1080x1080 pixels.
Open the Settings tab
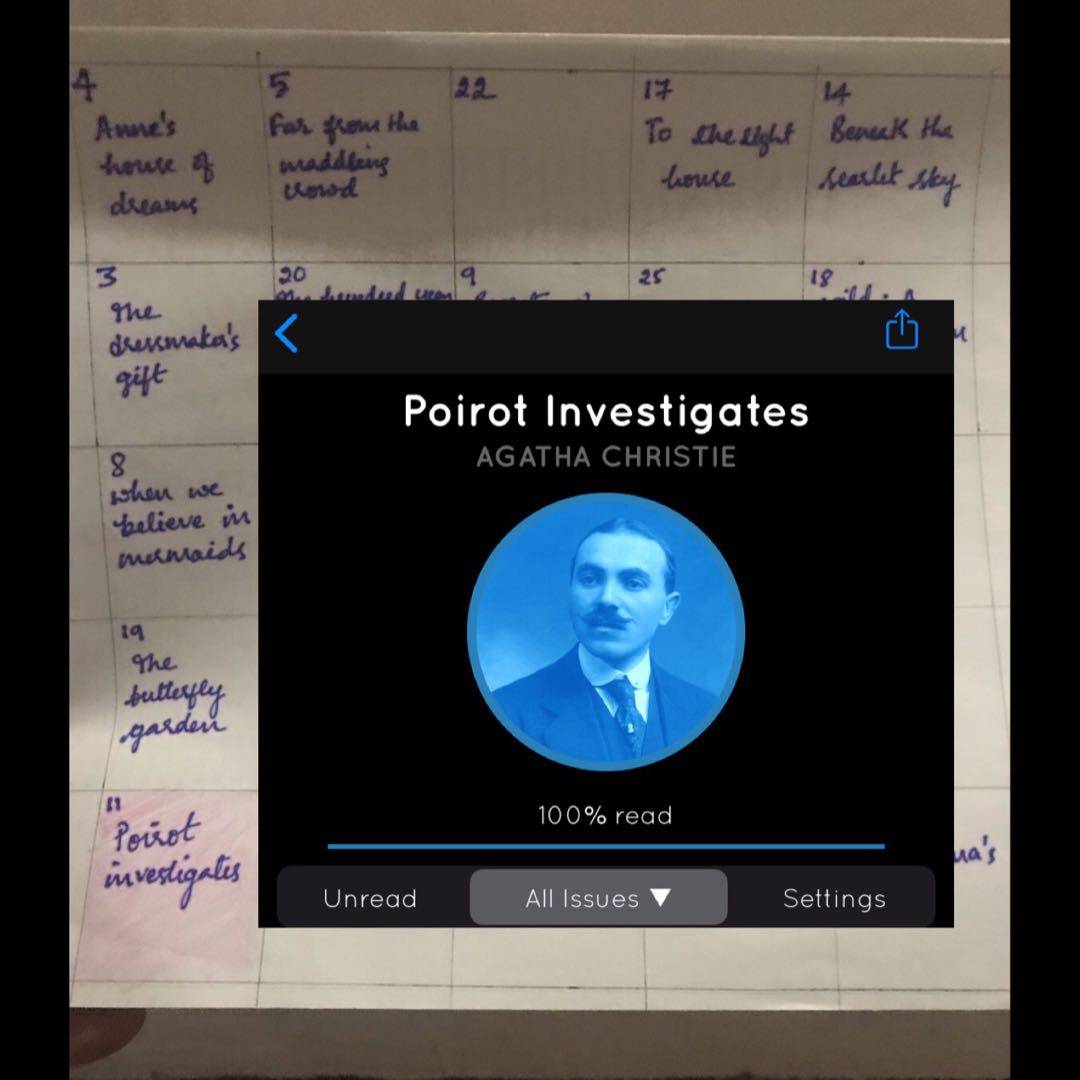834,898
